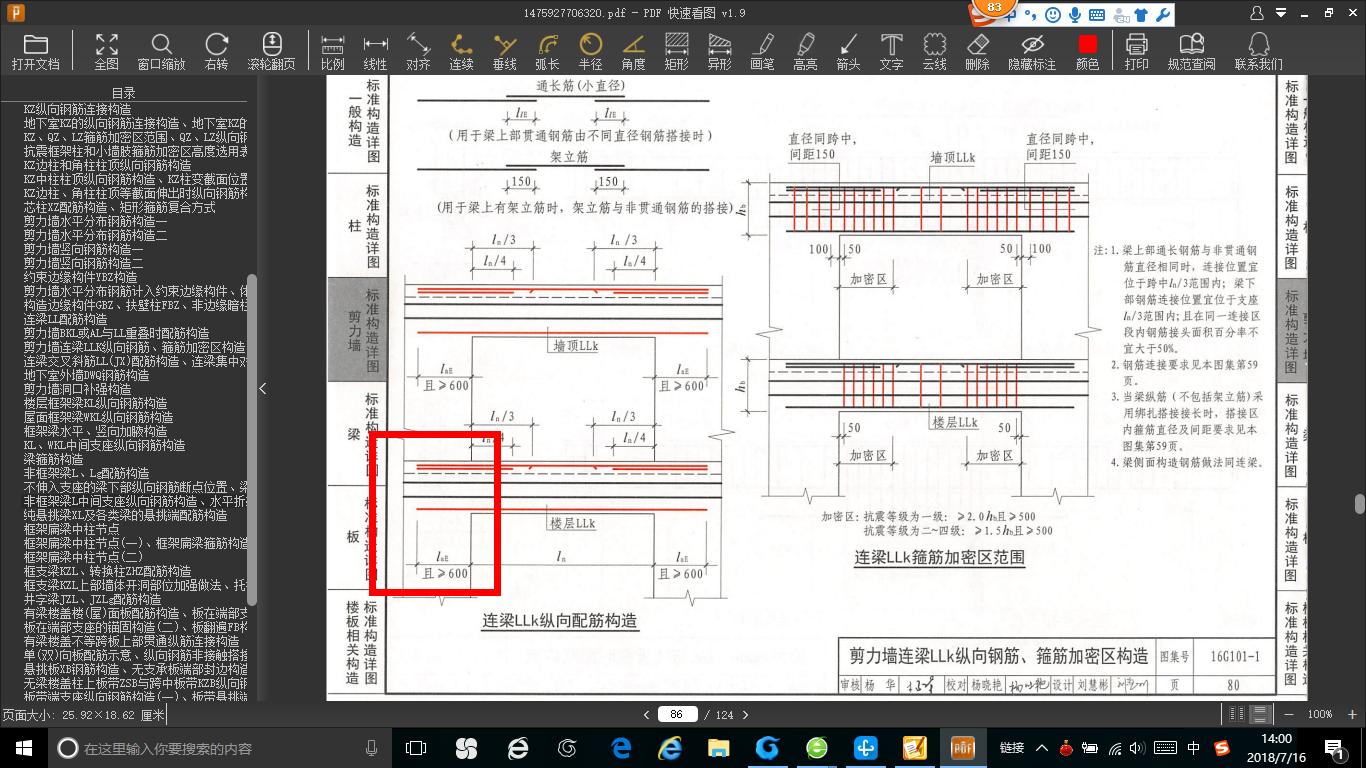Open bookmark 连梁LL配筋构造
Screen dimensions: 1366x768
[x=64, y=318]
